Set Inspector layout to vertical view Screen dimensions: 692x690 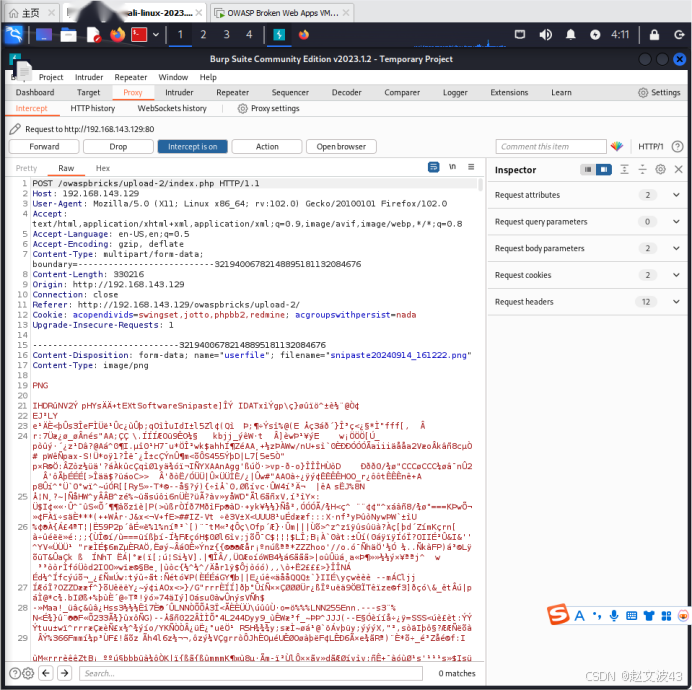pyautogui.click(x=604, y=170)
